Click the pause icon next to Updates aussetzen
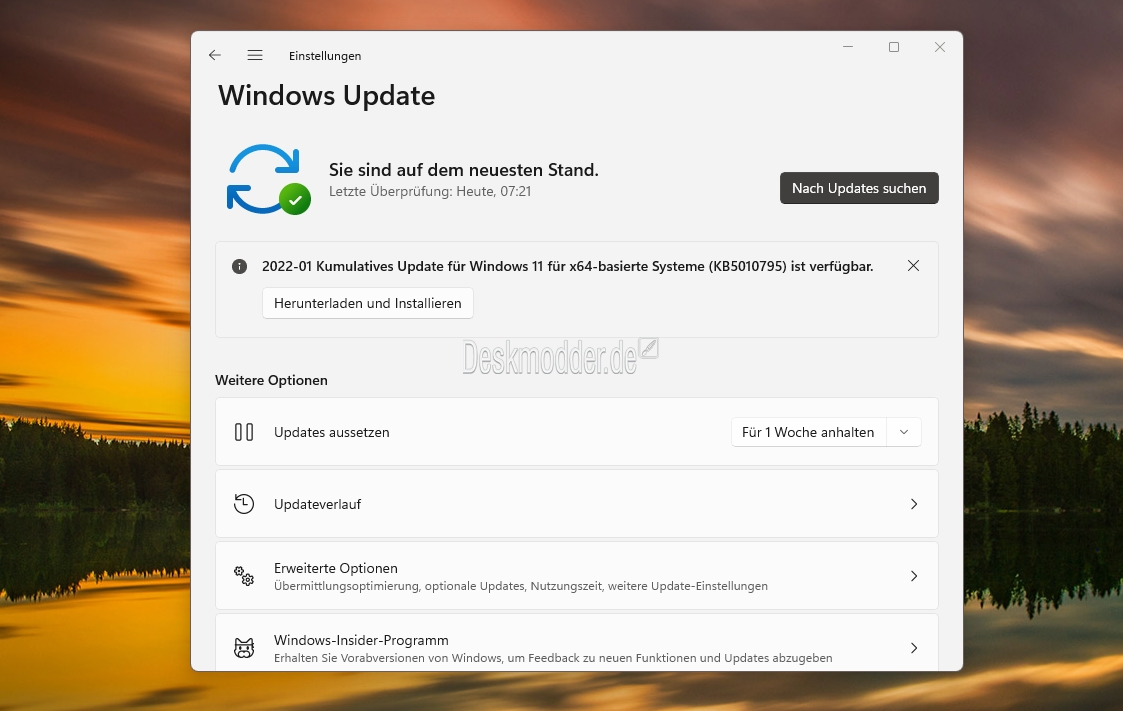This screenshot has height=711, width=1123. point(244,432)
